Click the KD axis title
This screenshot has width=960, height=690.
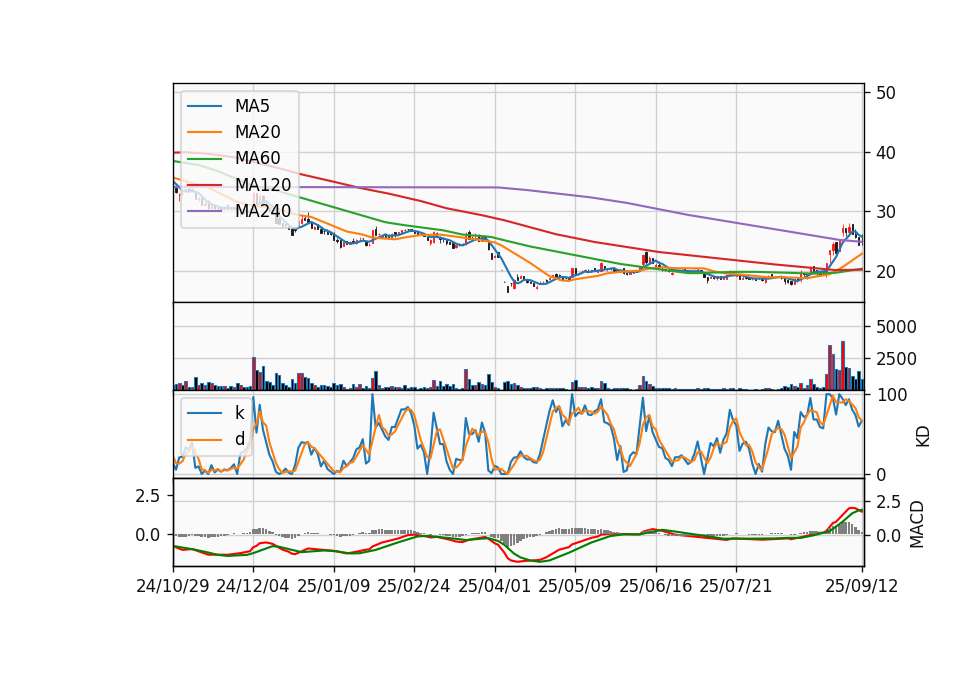point(923,436)
